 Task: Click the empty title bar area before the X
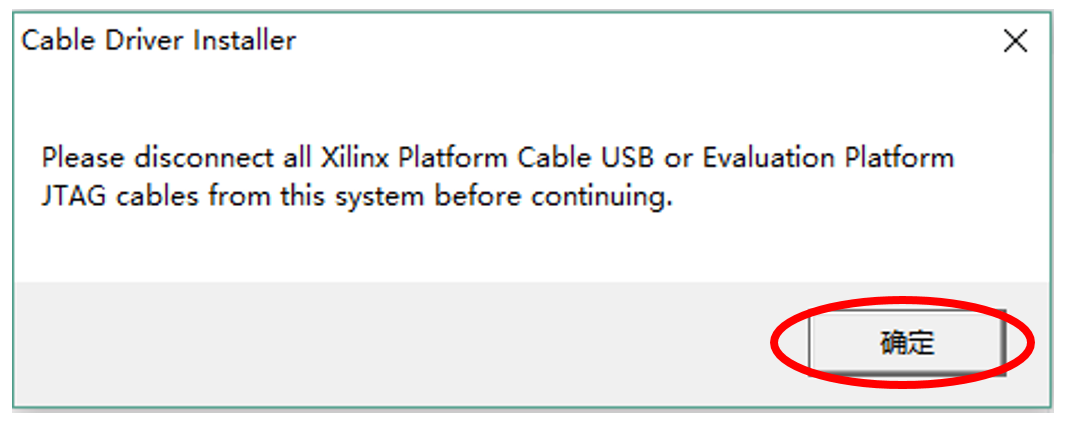650,41
